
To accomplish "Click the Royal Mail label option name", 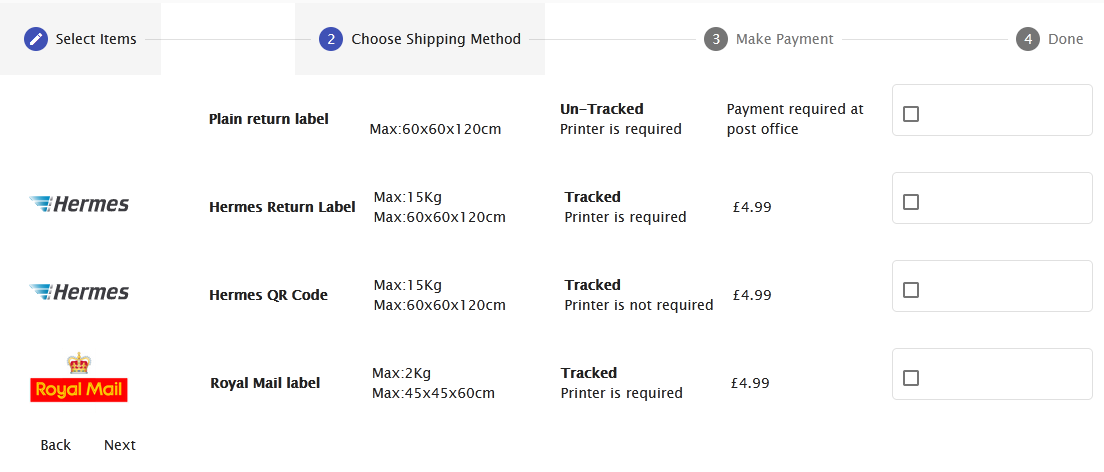I will pos(265,383).
